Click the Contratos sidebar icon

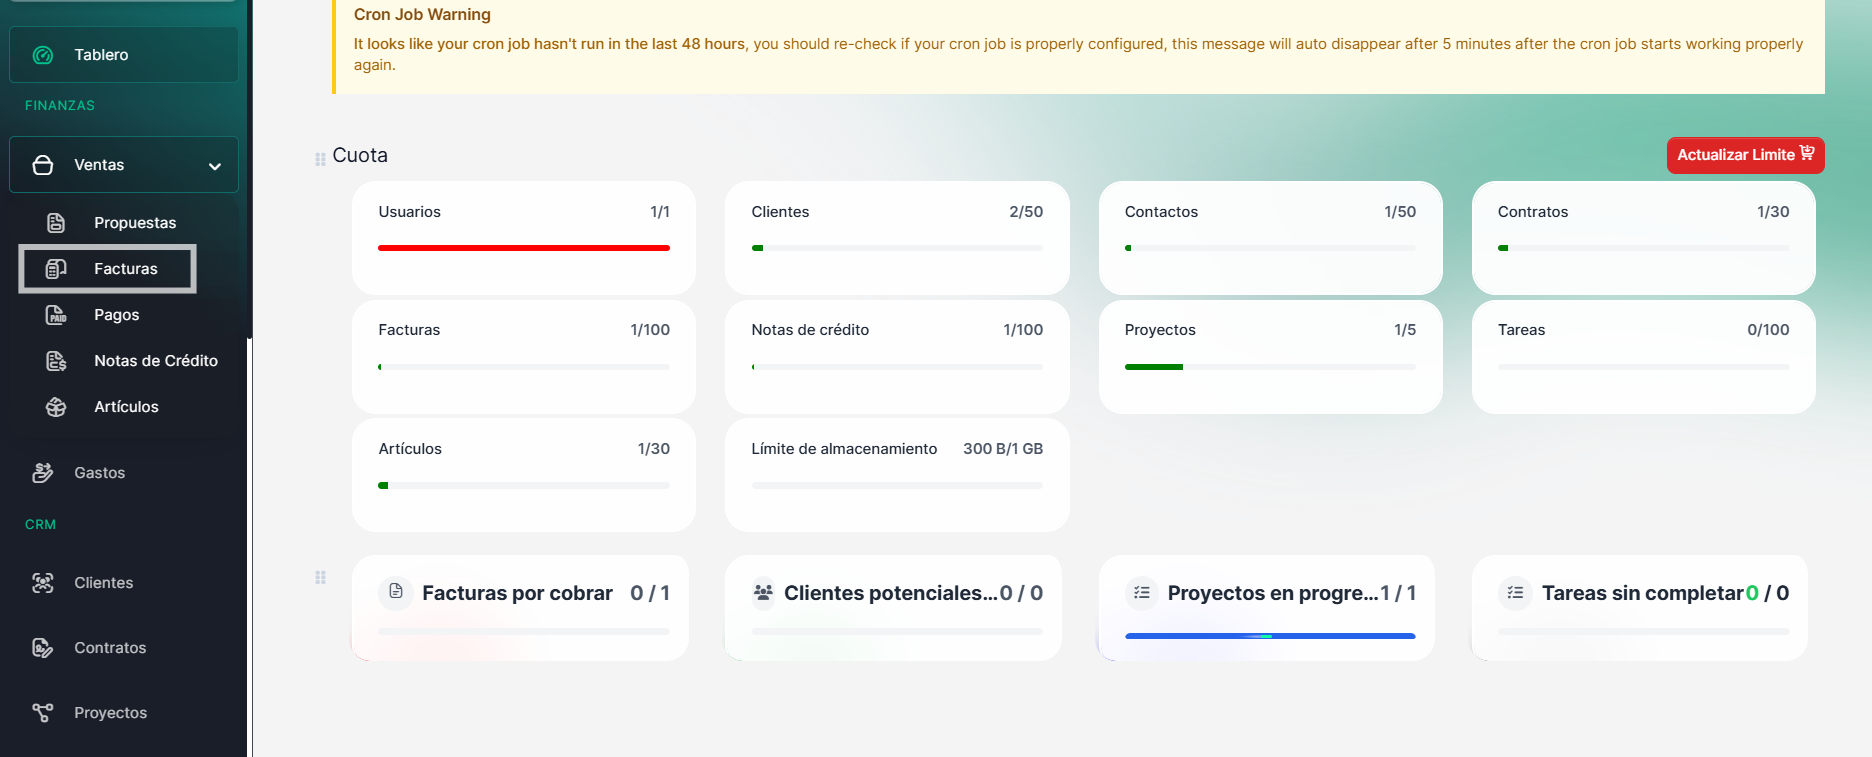point(43,648)
